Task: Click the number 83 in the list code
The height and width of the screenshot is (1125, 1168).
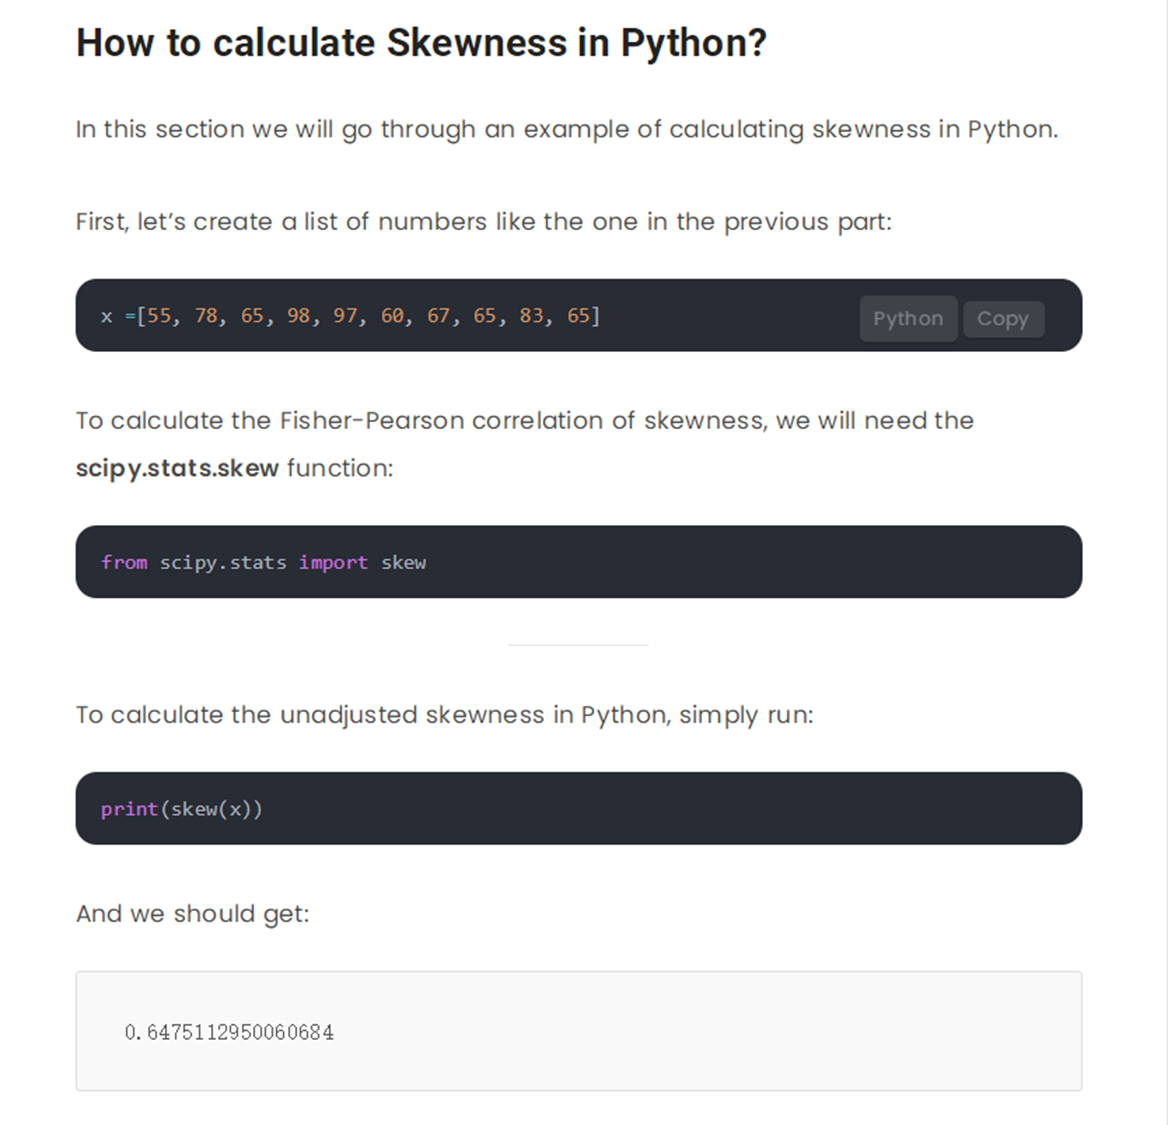Action: click(532, 316)
